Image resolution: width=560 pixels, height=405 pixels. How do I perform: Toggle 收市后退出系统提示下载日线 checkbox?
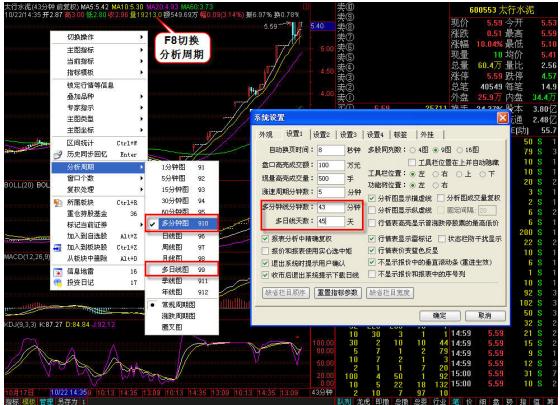[265, 275]
